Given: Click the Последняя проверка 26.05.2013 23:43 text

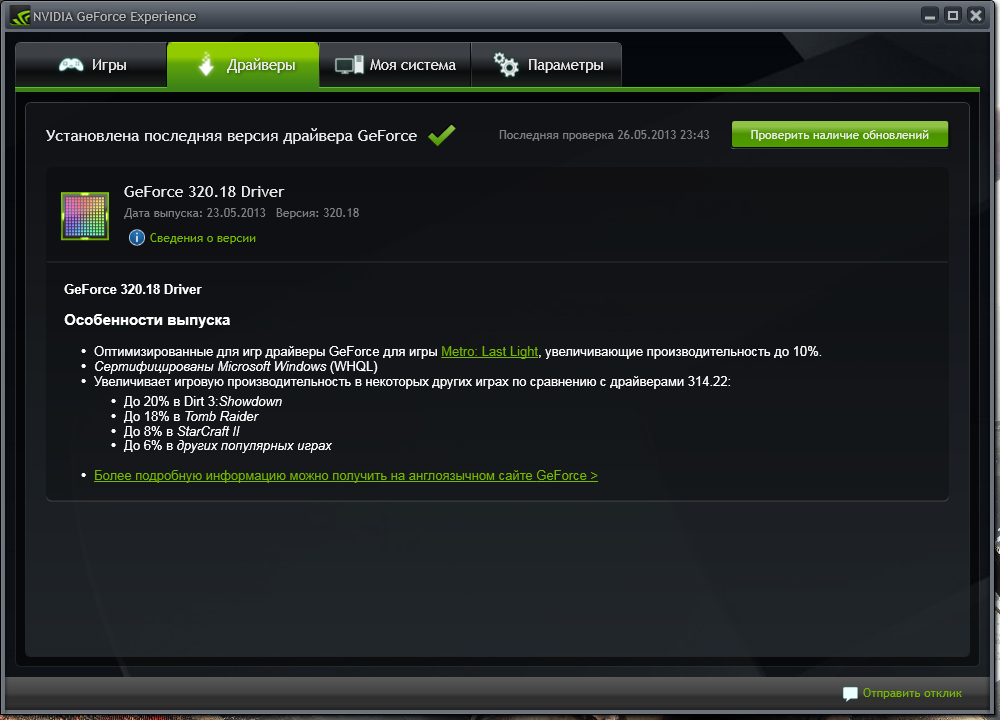Looking at the screenshot, I should tap(603, 135).
